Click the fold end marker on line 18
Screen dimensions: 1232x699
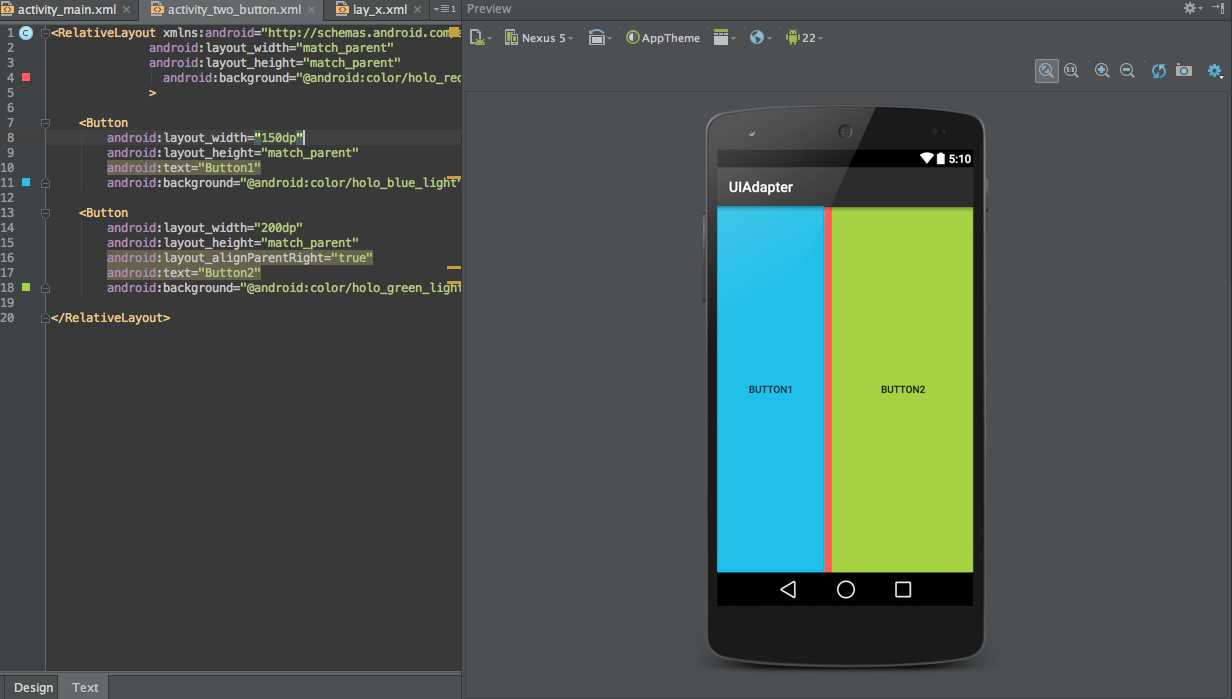pos(45,288)
